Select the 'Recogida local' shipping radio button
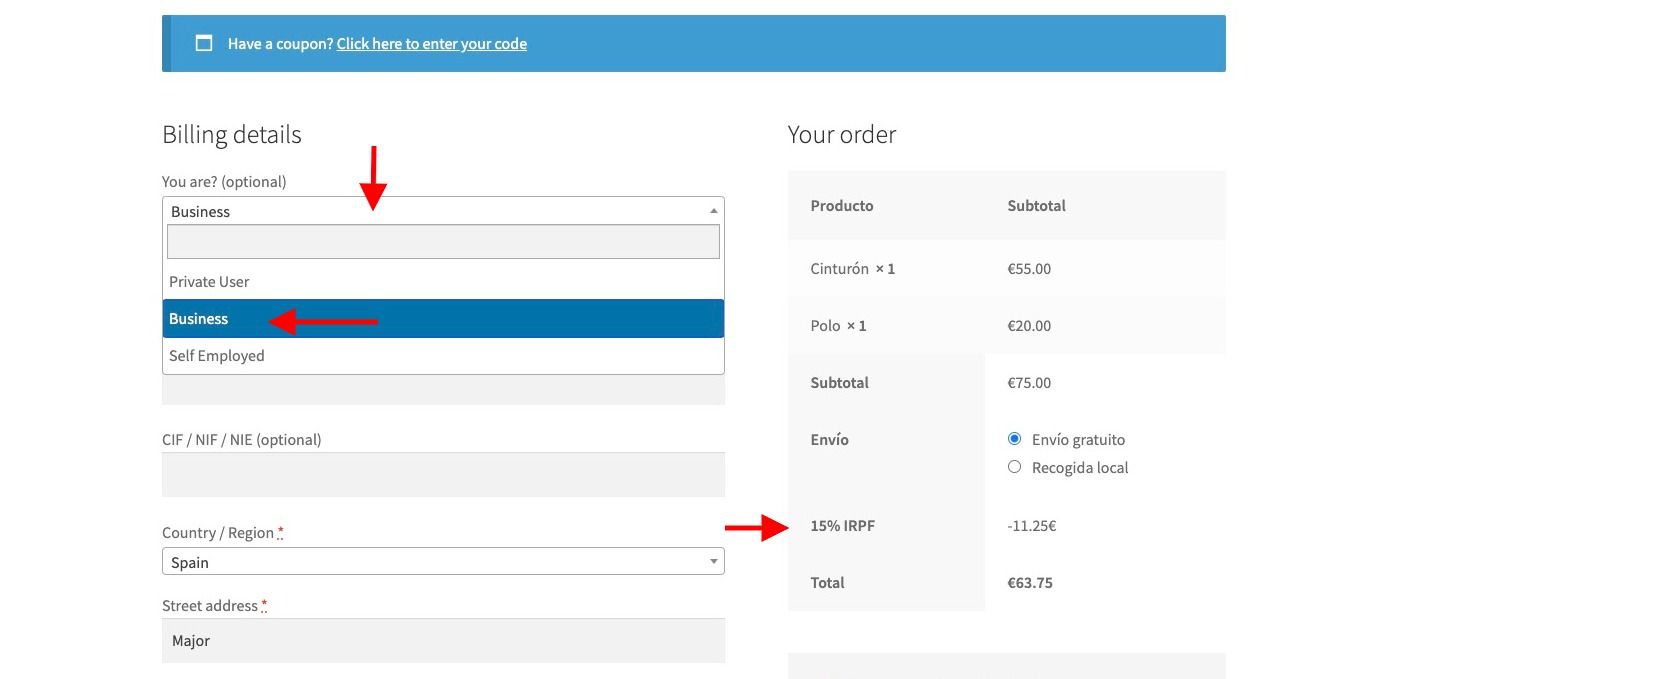This screenshot has width=1656, height=679. point(1015,467)
